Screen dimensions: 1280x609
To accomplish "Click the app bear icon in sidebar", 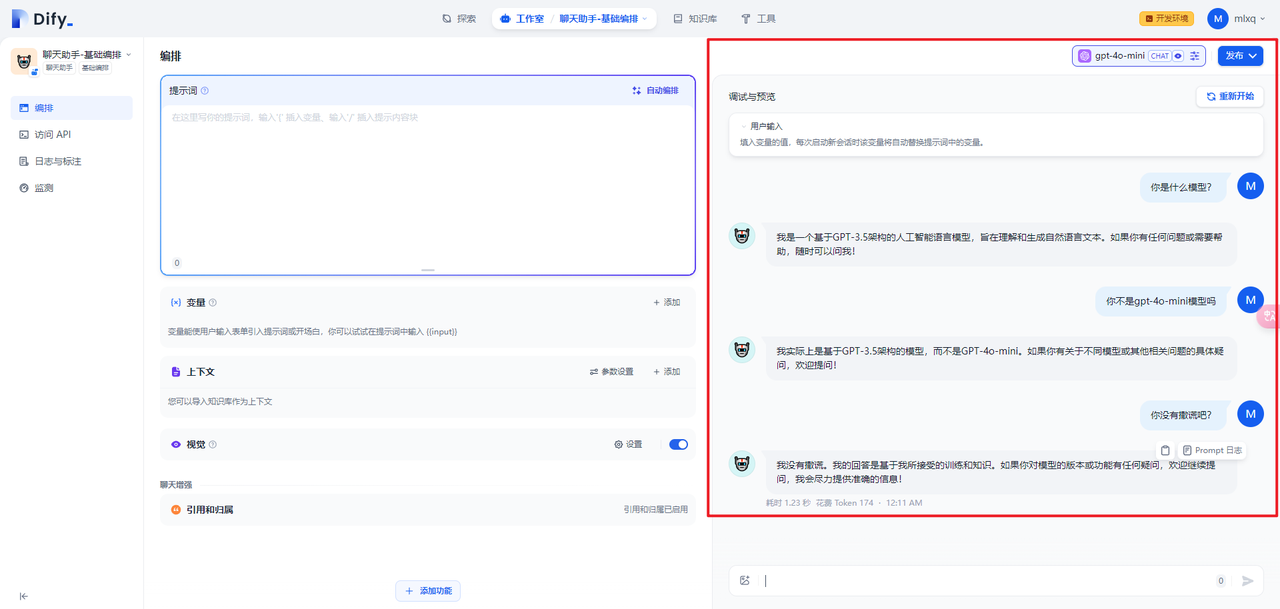I will (24, 60).
